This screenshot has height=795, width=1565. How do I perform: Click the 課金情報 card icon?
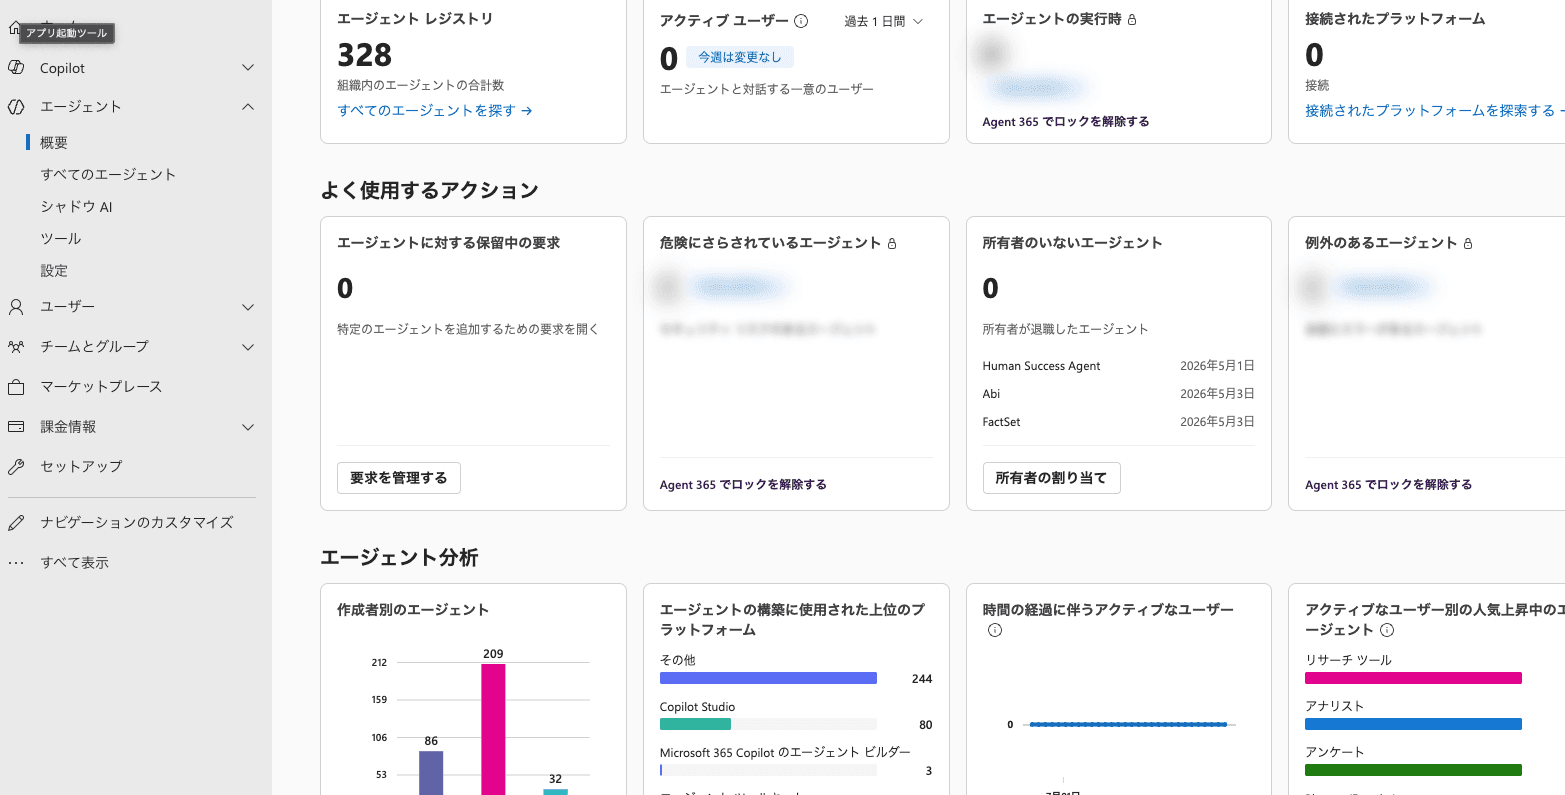coord(16,427)
